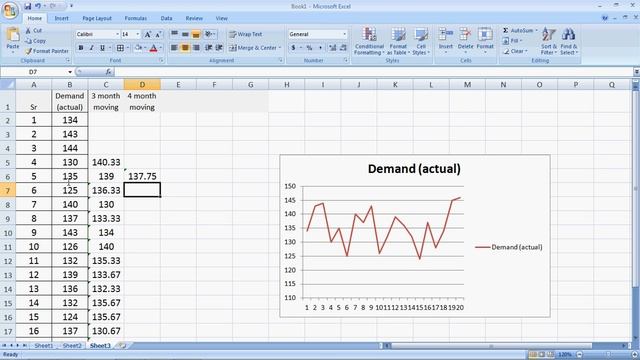Viewport: 640px width, 360px height.
Task: Switch to the Data tab
Action: click(166, 18)
